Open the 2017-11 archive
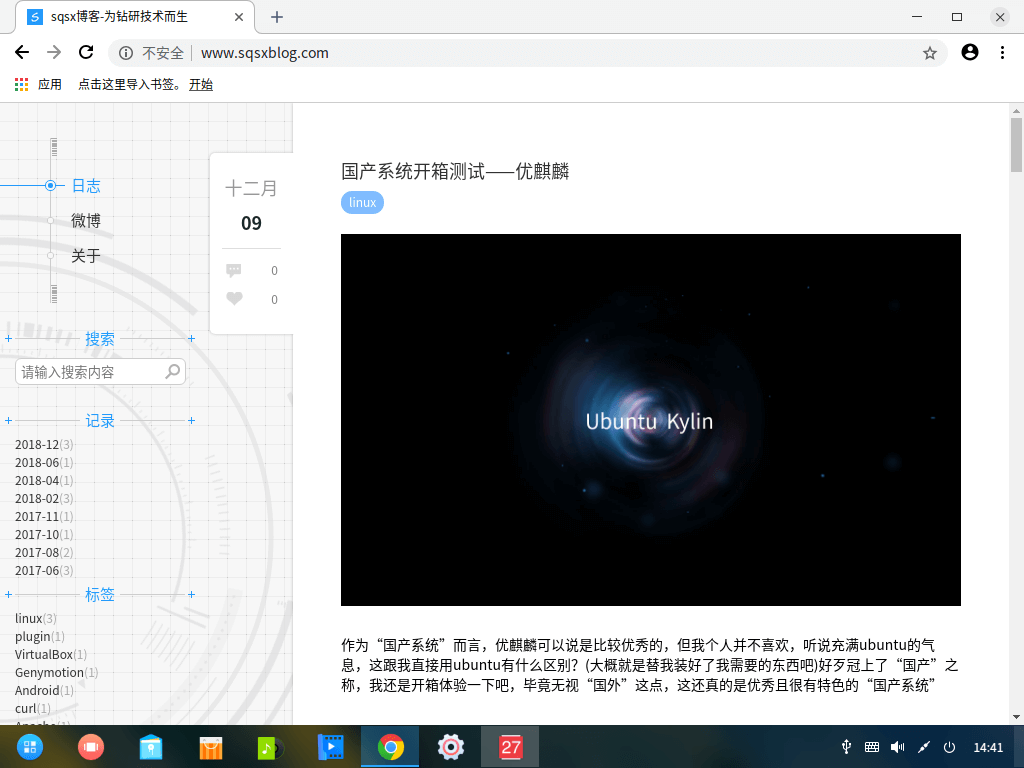 (x=44, y=517)
